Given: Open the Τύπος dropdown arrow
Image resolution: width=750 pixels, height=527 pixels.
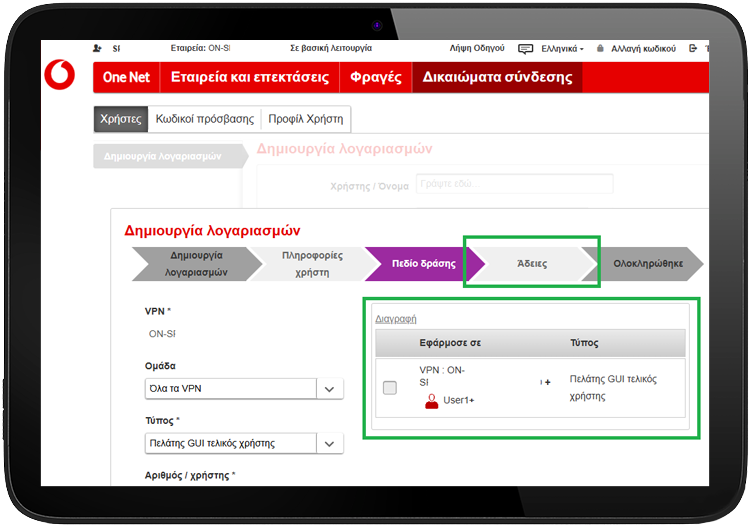Looking at the screenshot, I should 330,443.
